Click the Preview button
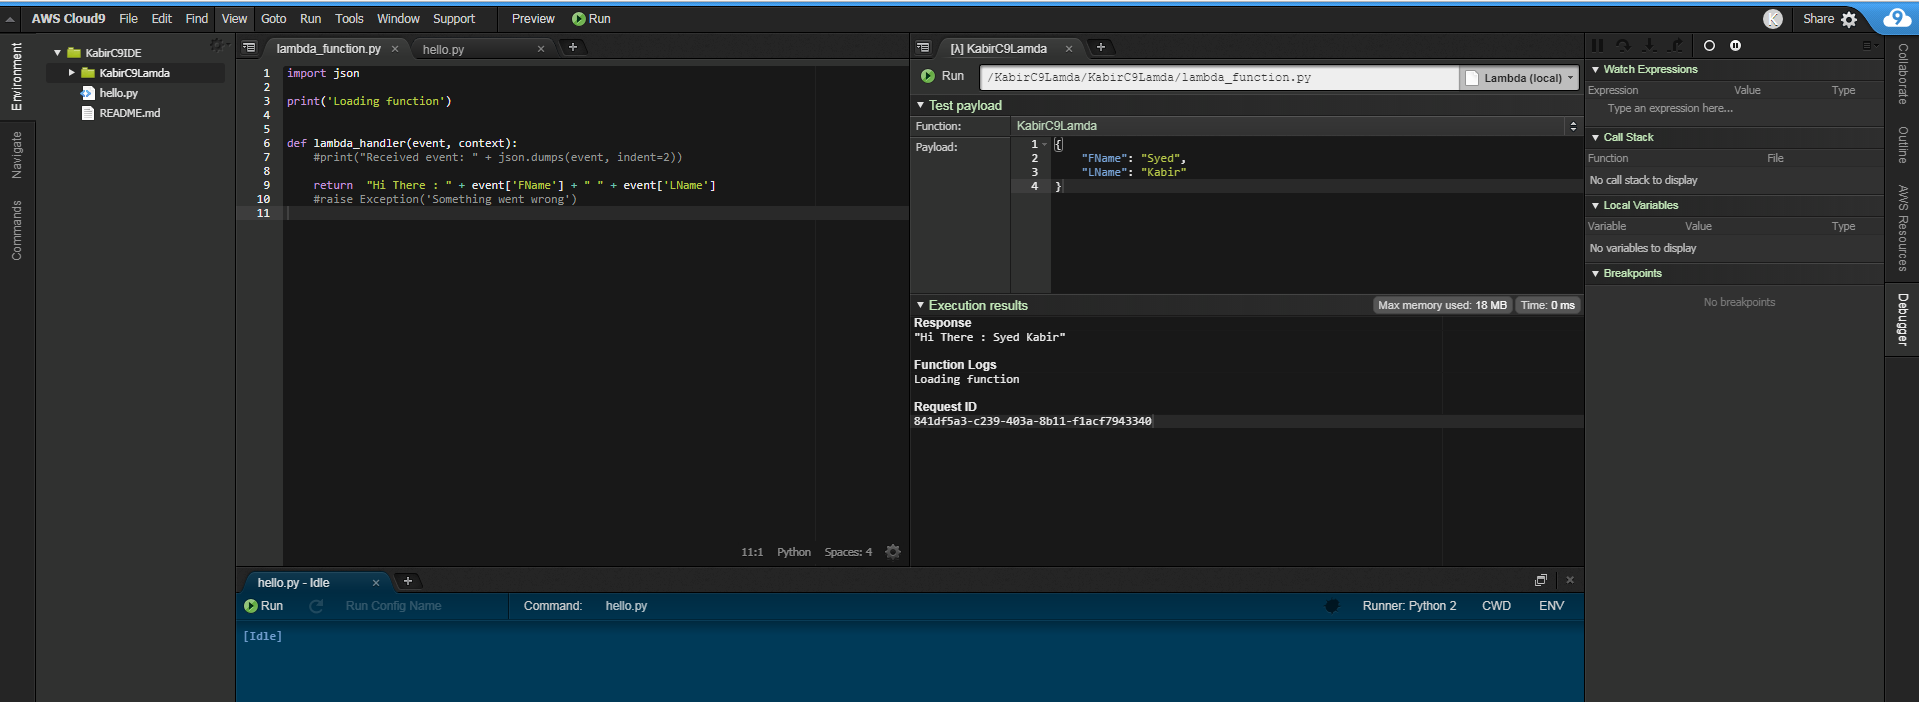This screenshot has width=1919, height=702. pyautogui.click(x=533, y=19)
